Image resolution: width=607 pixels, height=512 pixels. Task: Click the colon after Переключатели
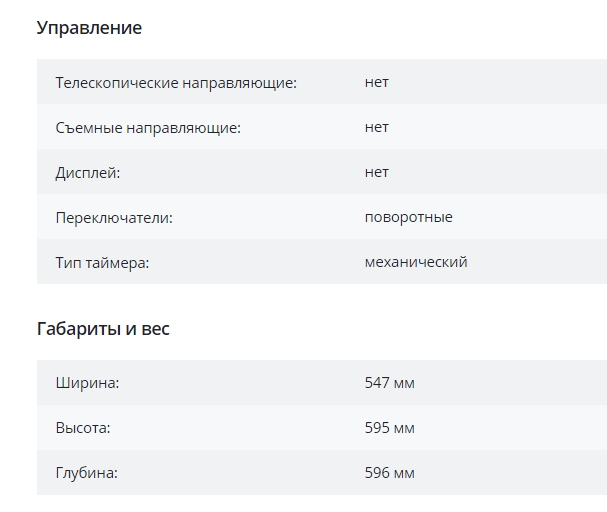171,219
